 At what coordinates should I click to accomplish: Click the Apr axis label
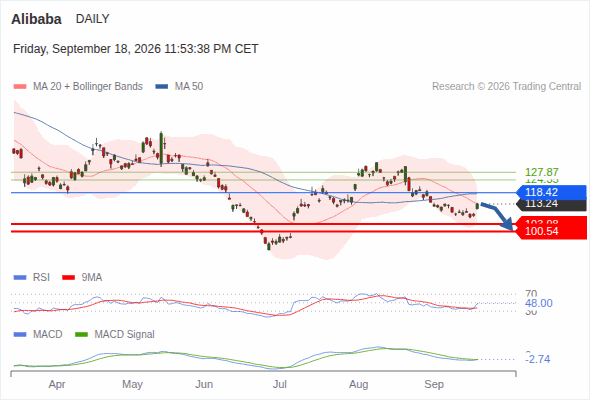[57, 385]
